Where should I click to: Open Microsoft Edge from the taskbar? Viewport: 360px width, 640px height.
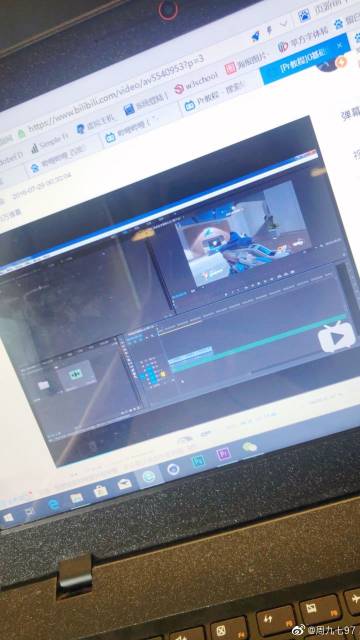[53, 504]
